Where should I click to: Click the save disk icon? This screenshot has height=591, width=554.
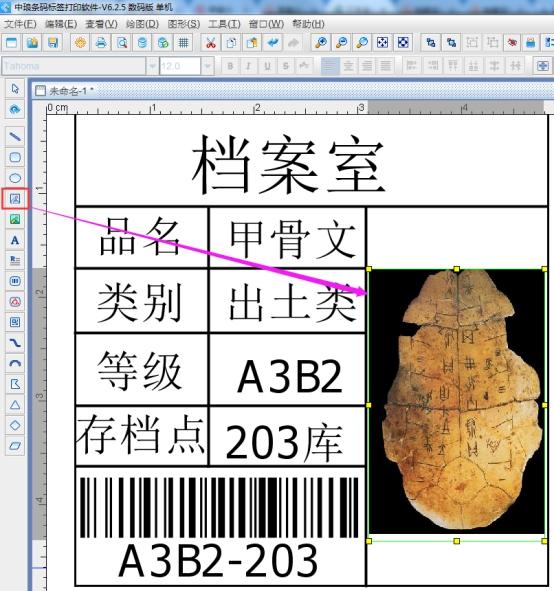coord(53,43)
